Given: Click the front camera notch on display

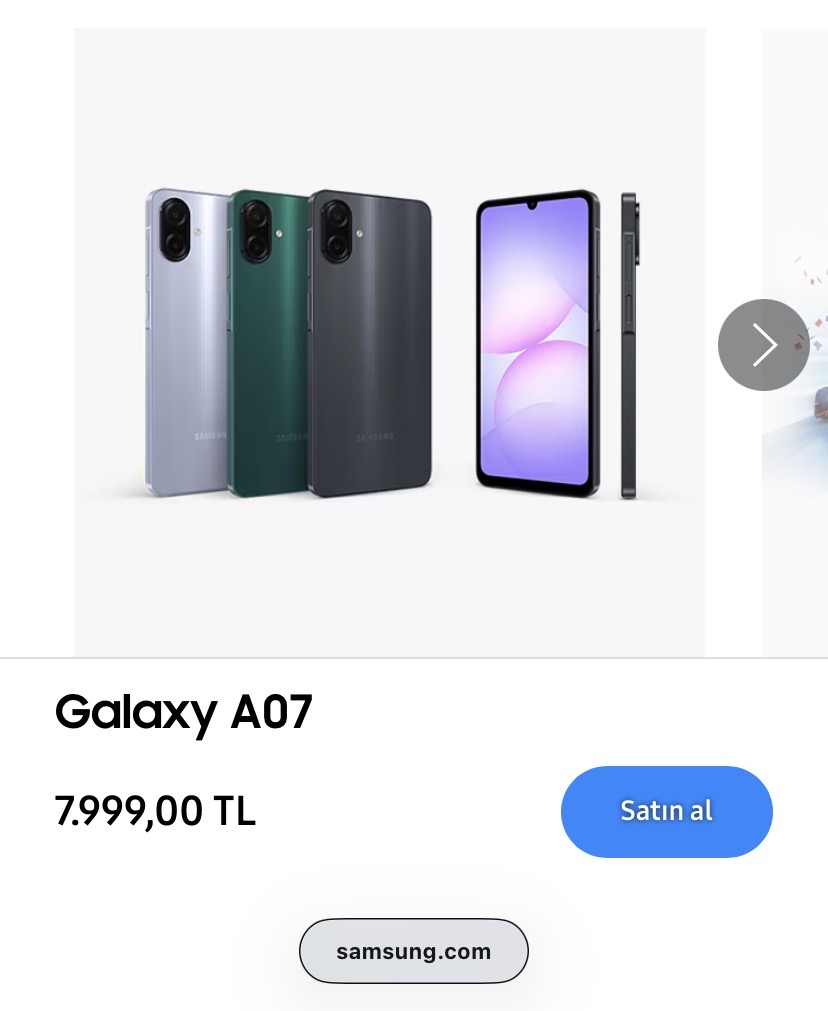Looking at the screenshot, I should 532,206.
